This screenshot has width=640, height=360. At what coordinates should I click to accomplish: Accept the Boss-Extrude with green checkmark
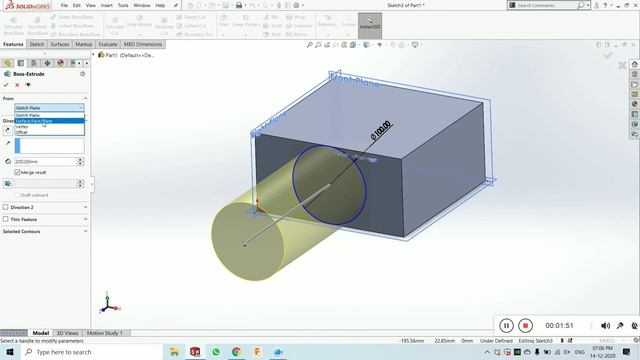pyautogui.click(x=6, y=85)
